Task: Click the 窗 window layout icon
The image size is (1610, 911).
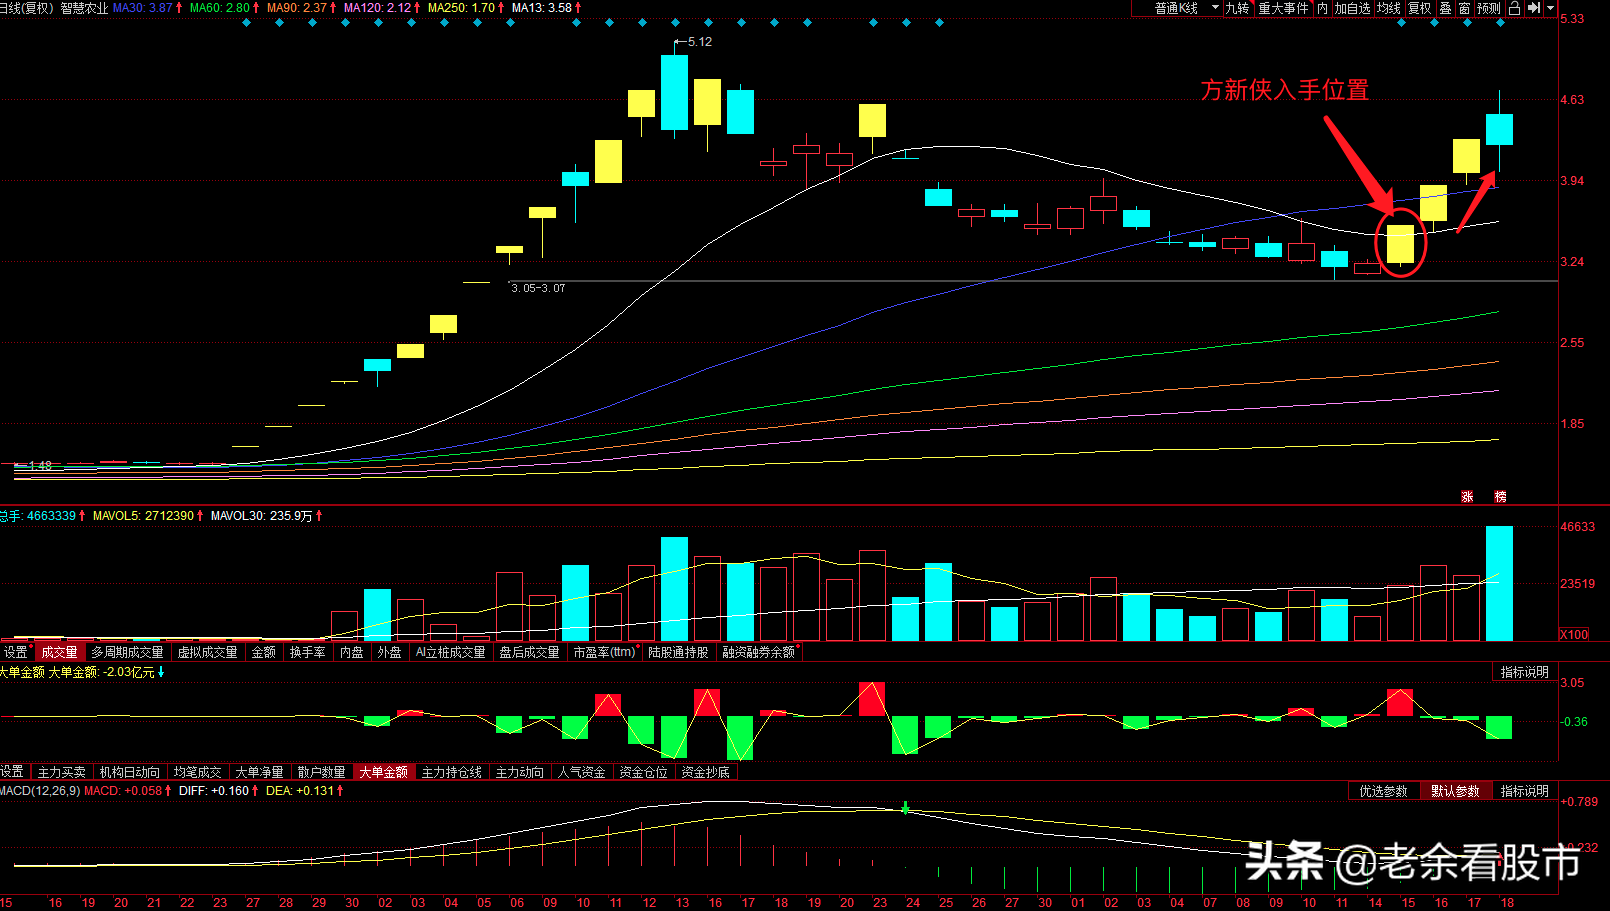Action: (x=1465, y=8)
